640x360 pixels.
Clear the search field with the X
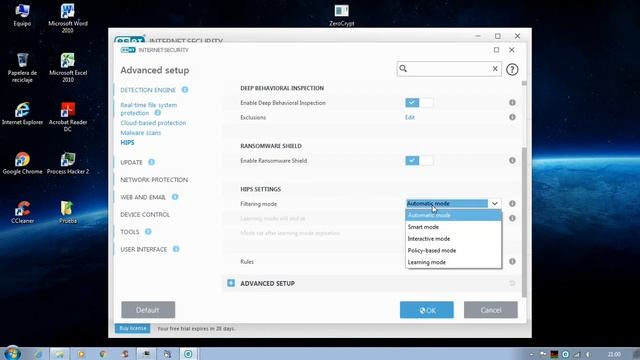pyautogui.click(x=495, y=69)
